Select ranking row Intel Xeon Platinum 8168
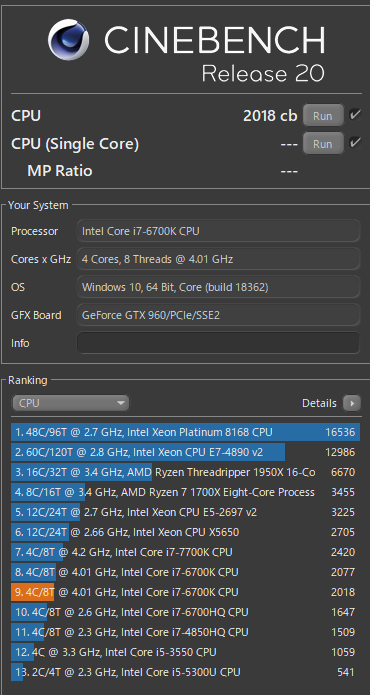 186,432
